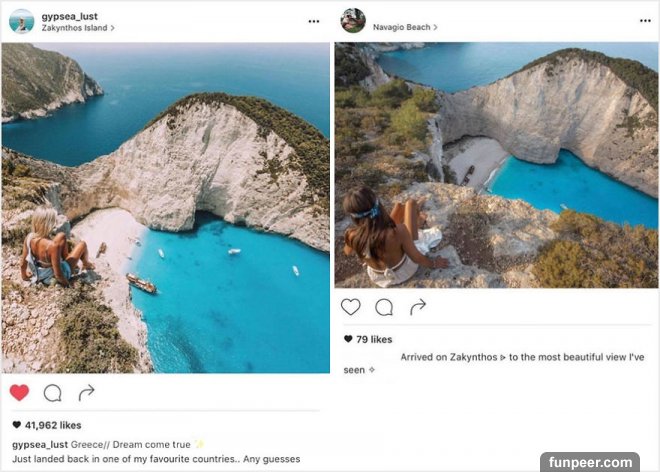
Task: Click the profile avatar on right post
Action: [x=352, y=21]
